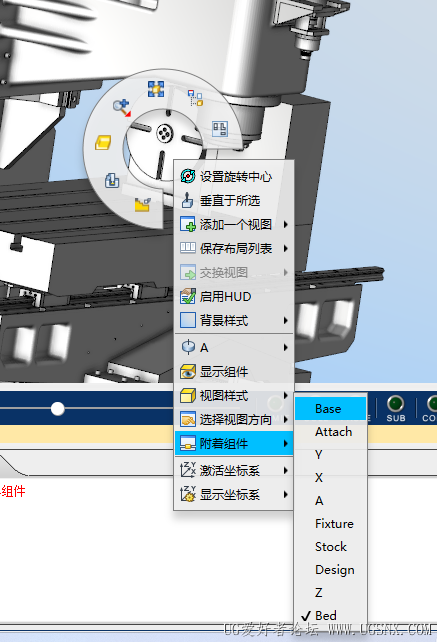
Task: Open the 保存布局列表 menu entry
Action: pyautogui.click(x=234, y=249)
